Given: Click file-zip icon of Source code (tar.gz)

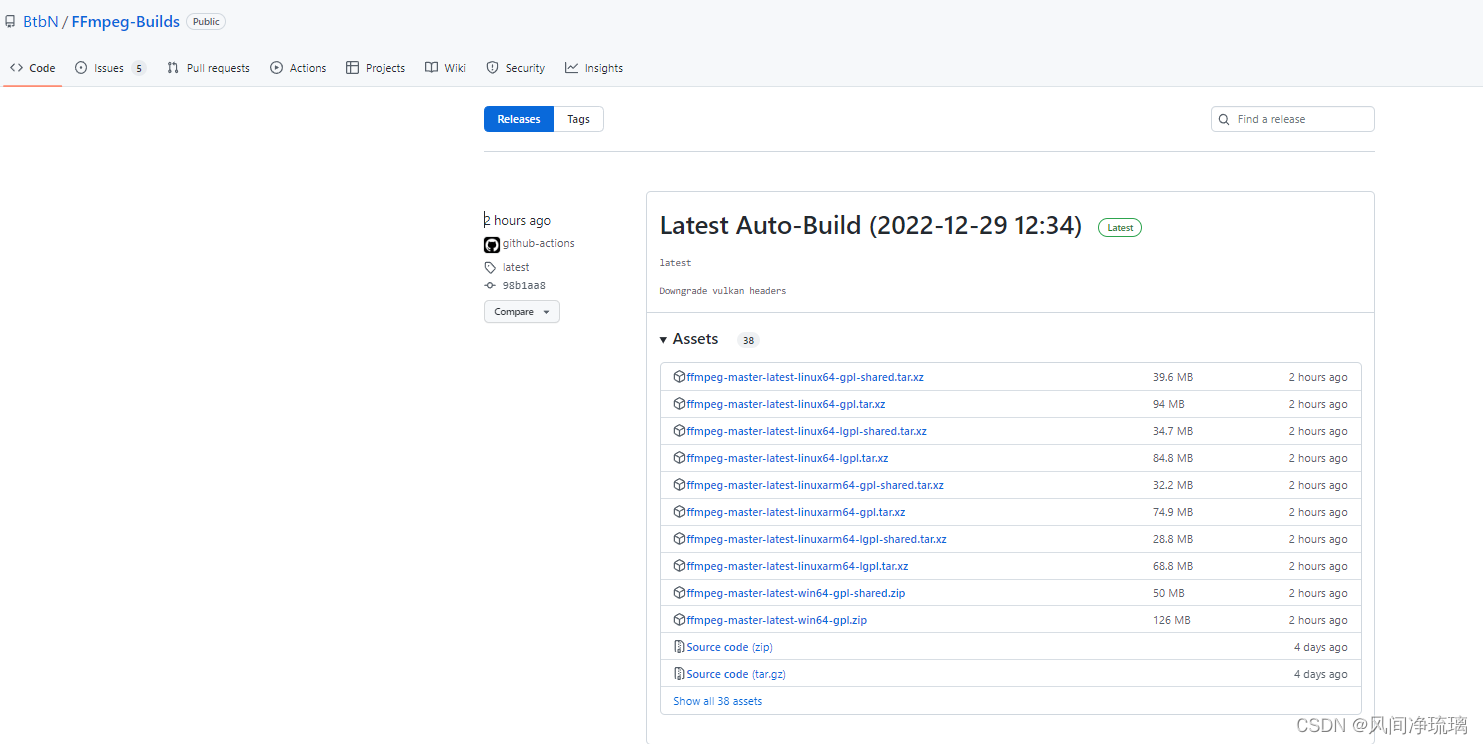Looking at the screenshot, I should tap(679, 674).
